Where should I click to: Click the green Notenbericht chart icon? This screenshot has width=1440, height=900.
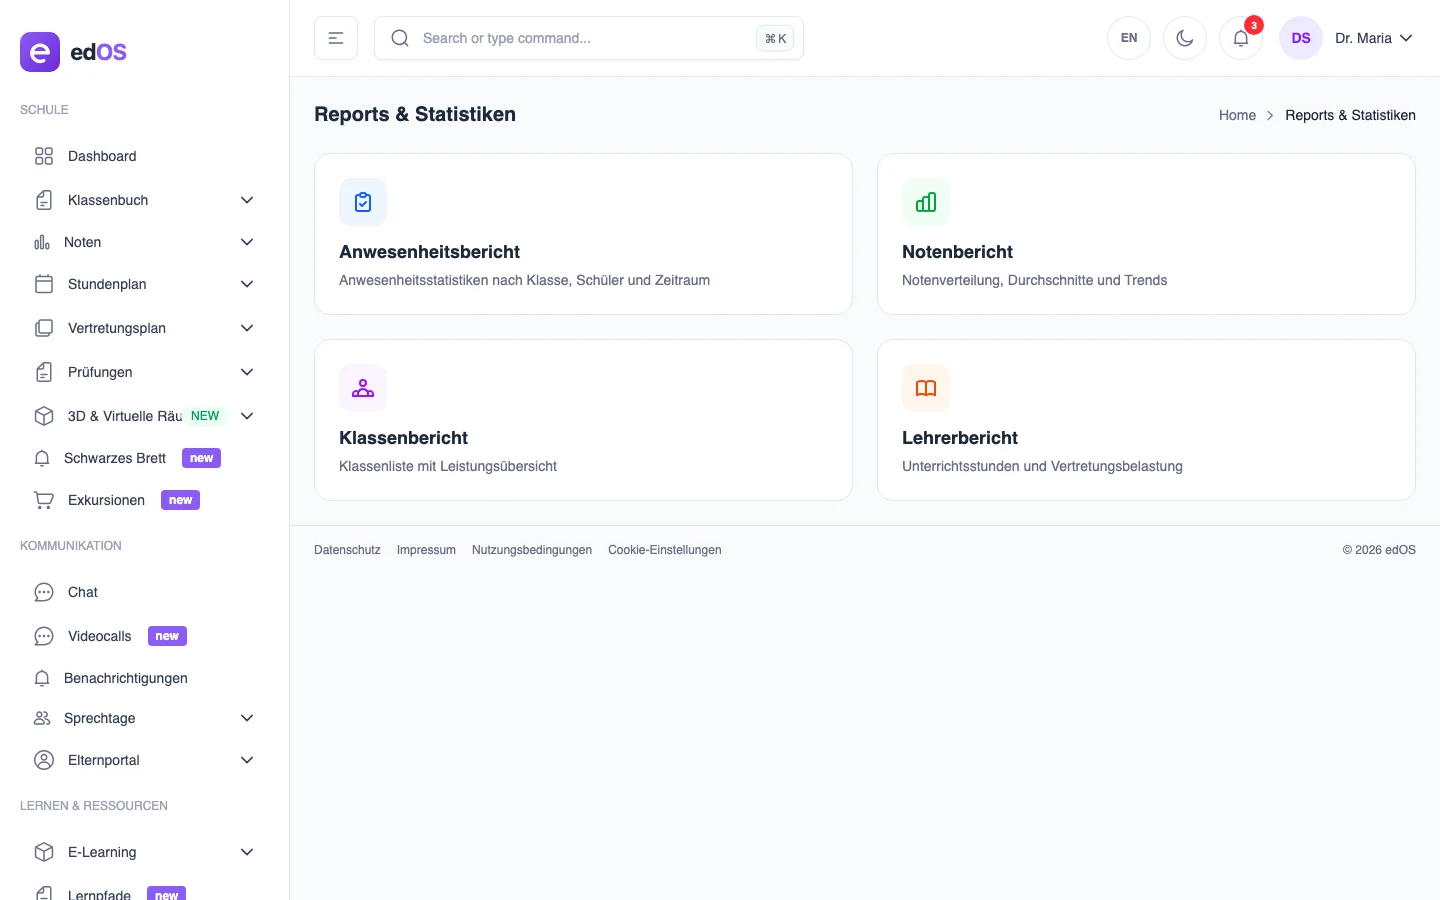pos(925,202)
